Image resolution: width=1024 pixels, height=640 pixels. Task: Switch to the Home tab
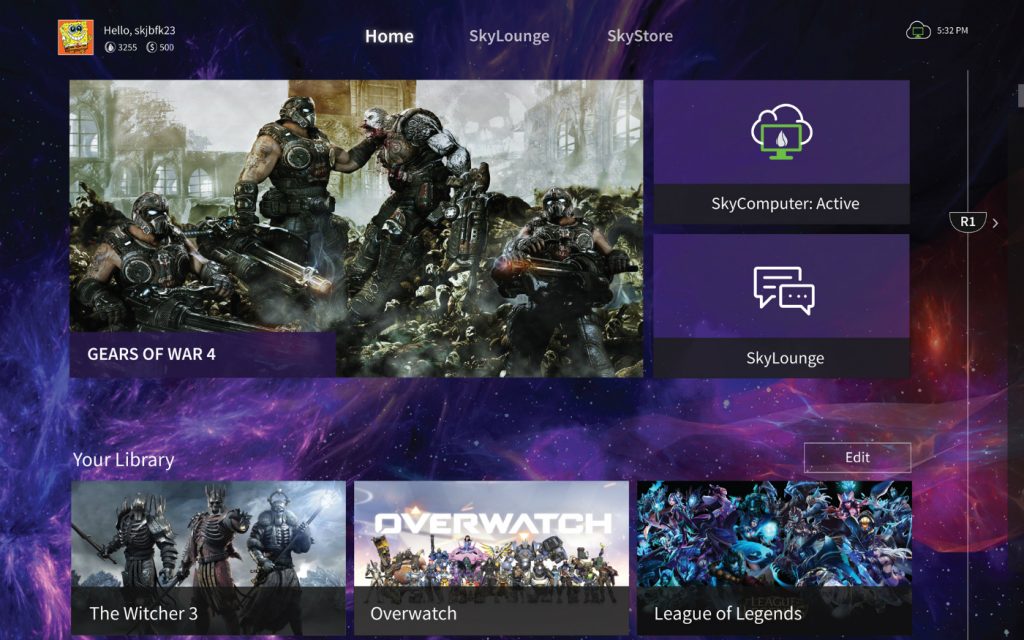(x=389, y=36)
